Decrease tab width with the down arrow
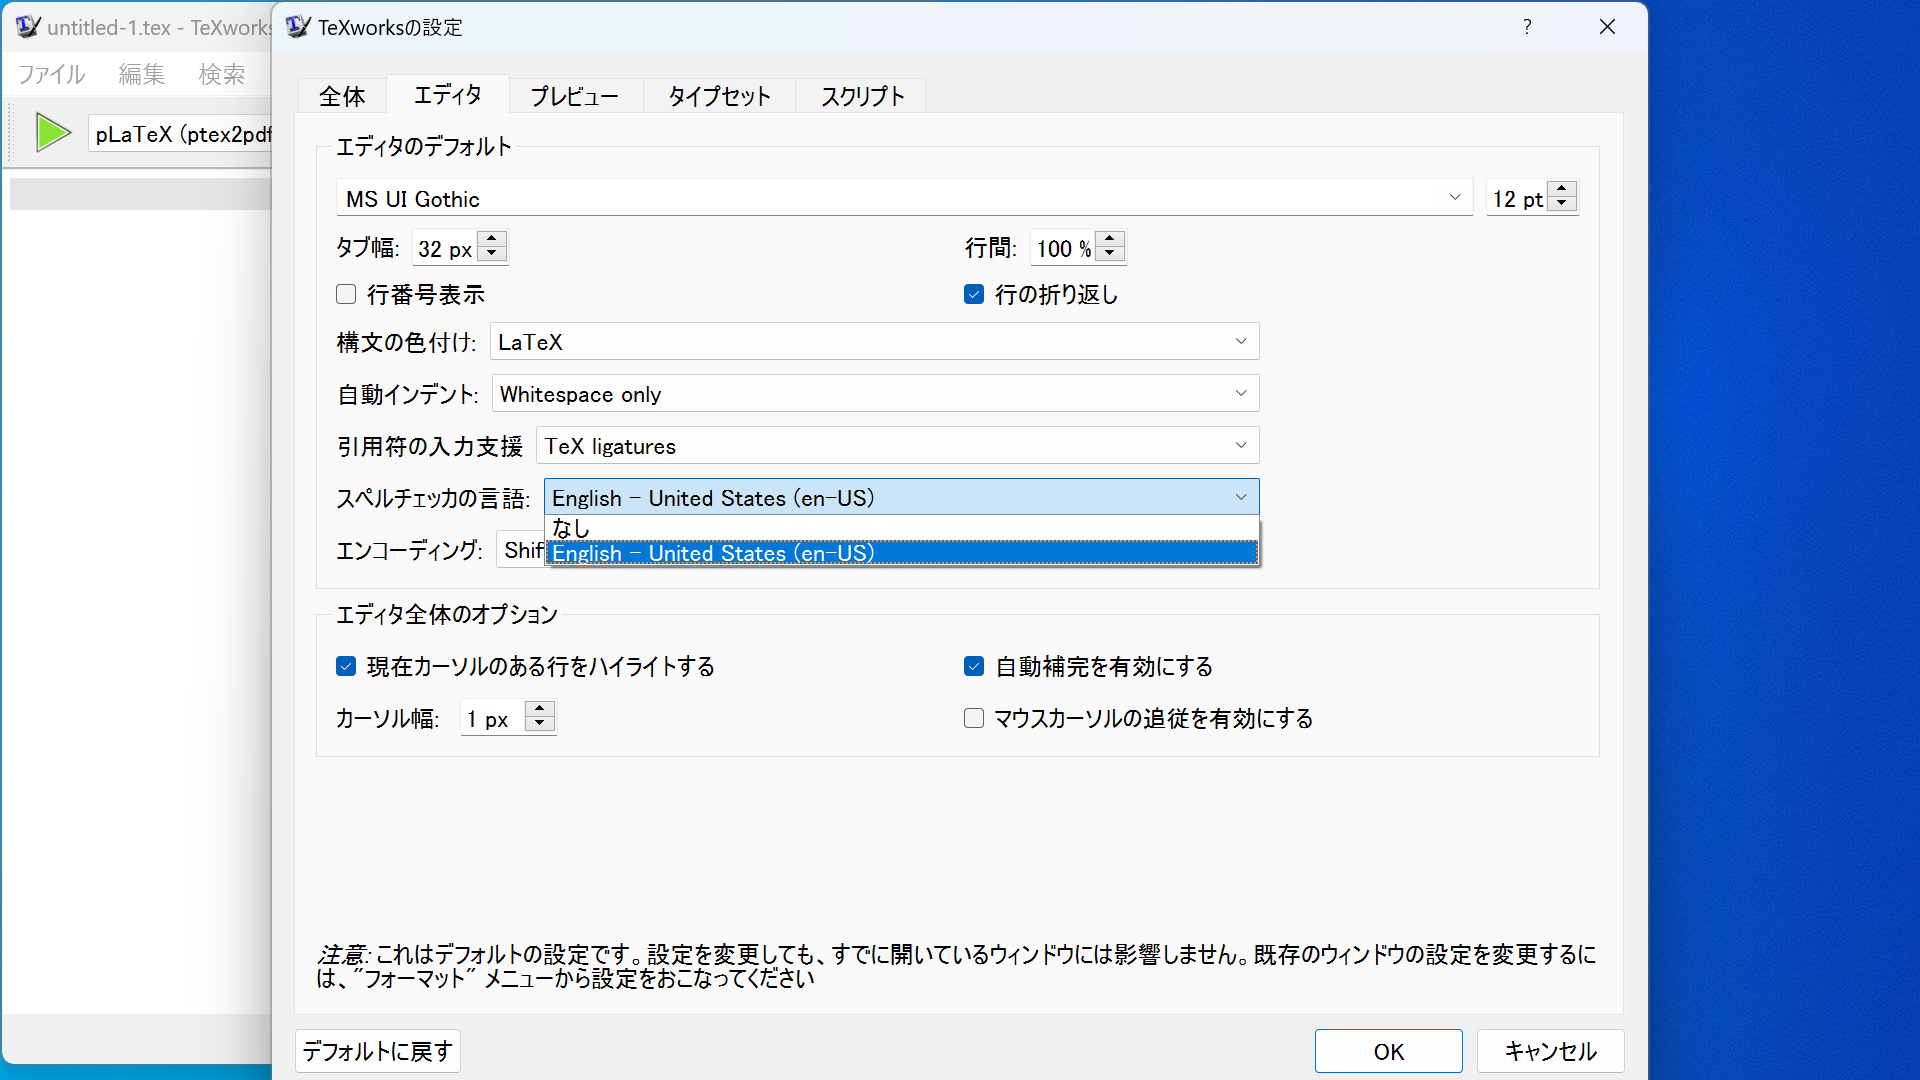Image resolution: width=1920 pixels, height=1080 pixels. coord(491,255)
